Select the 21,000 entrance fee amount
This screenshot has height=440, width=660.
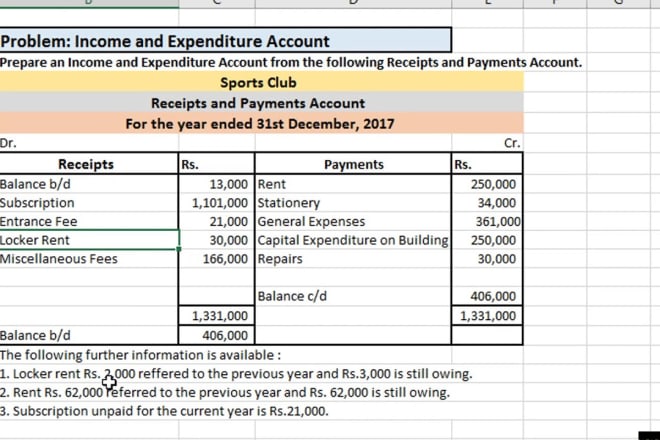pyautogui.click(x=217, y=221)
